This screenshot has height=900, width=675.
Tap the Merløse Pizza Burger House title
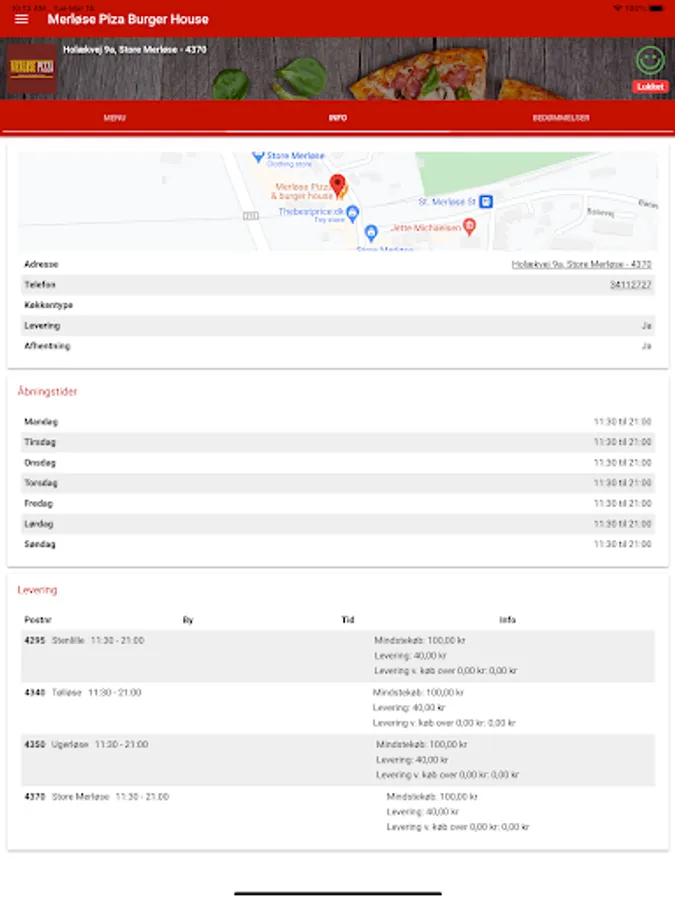coord(128,20)
